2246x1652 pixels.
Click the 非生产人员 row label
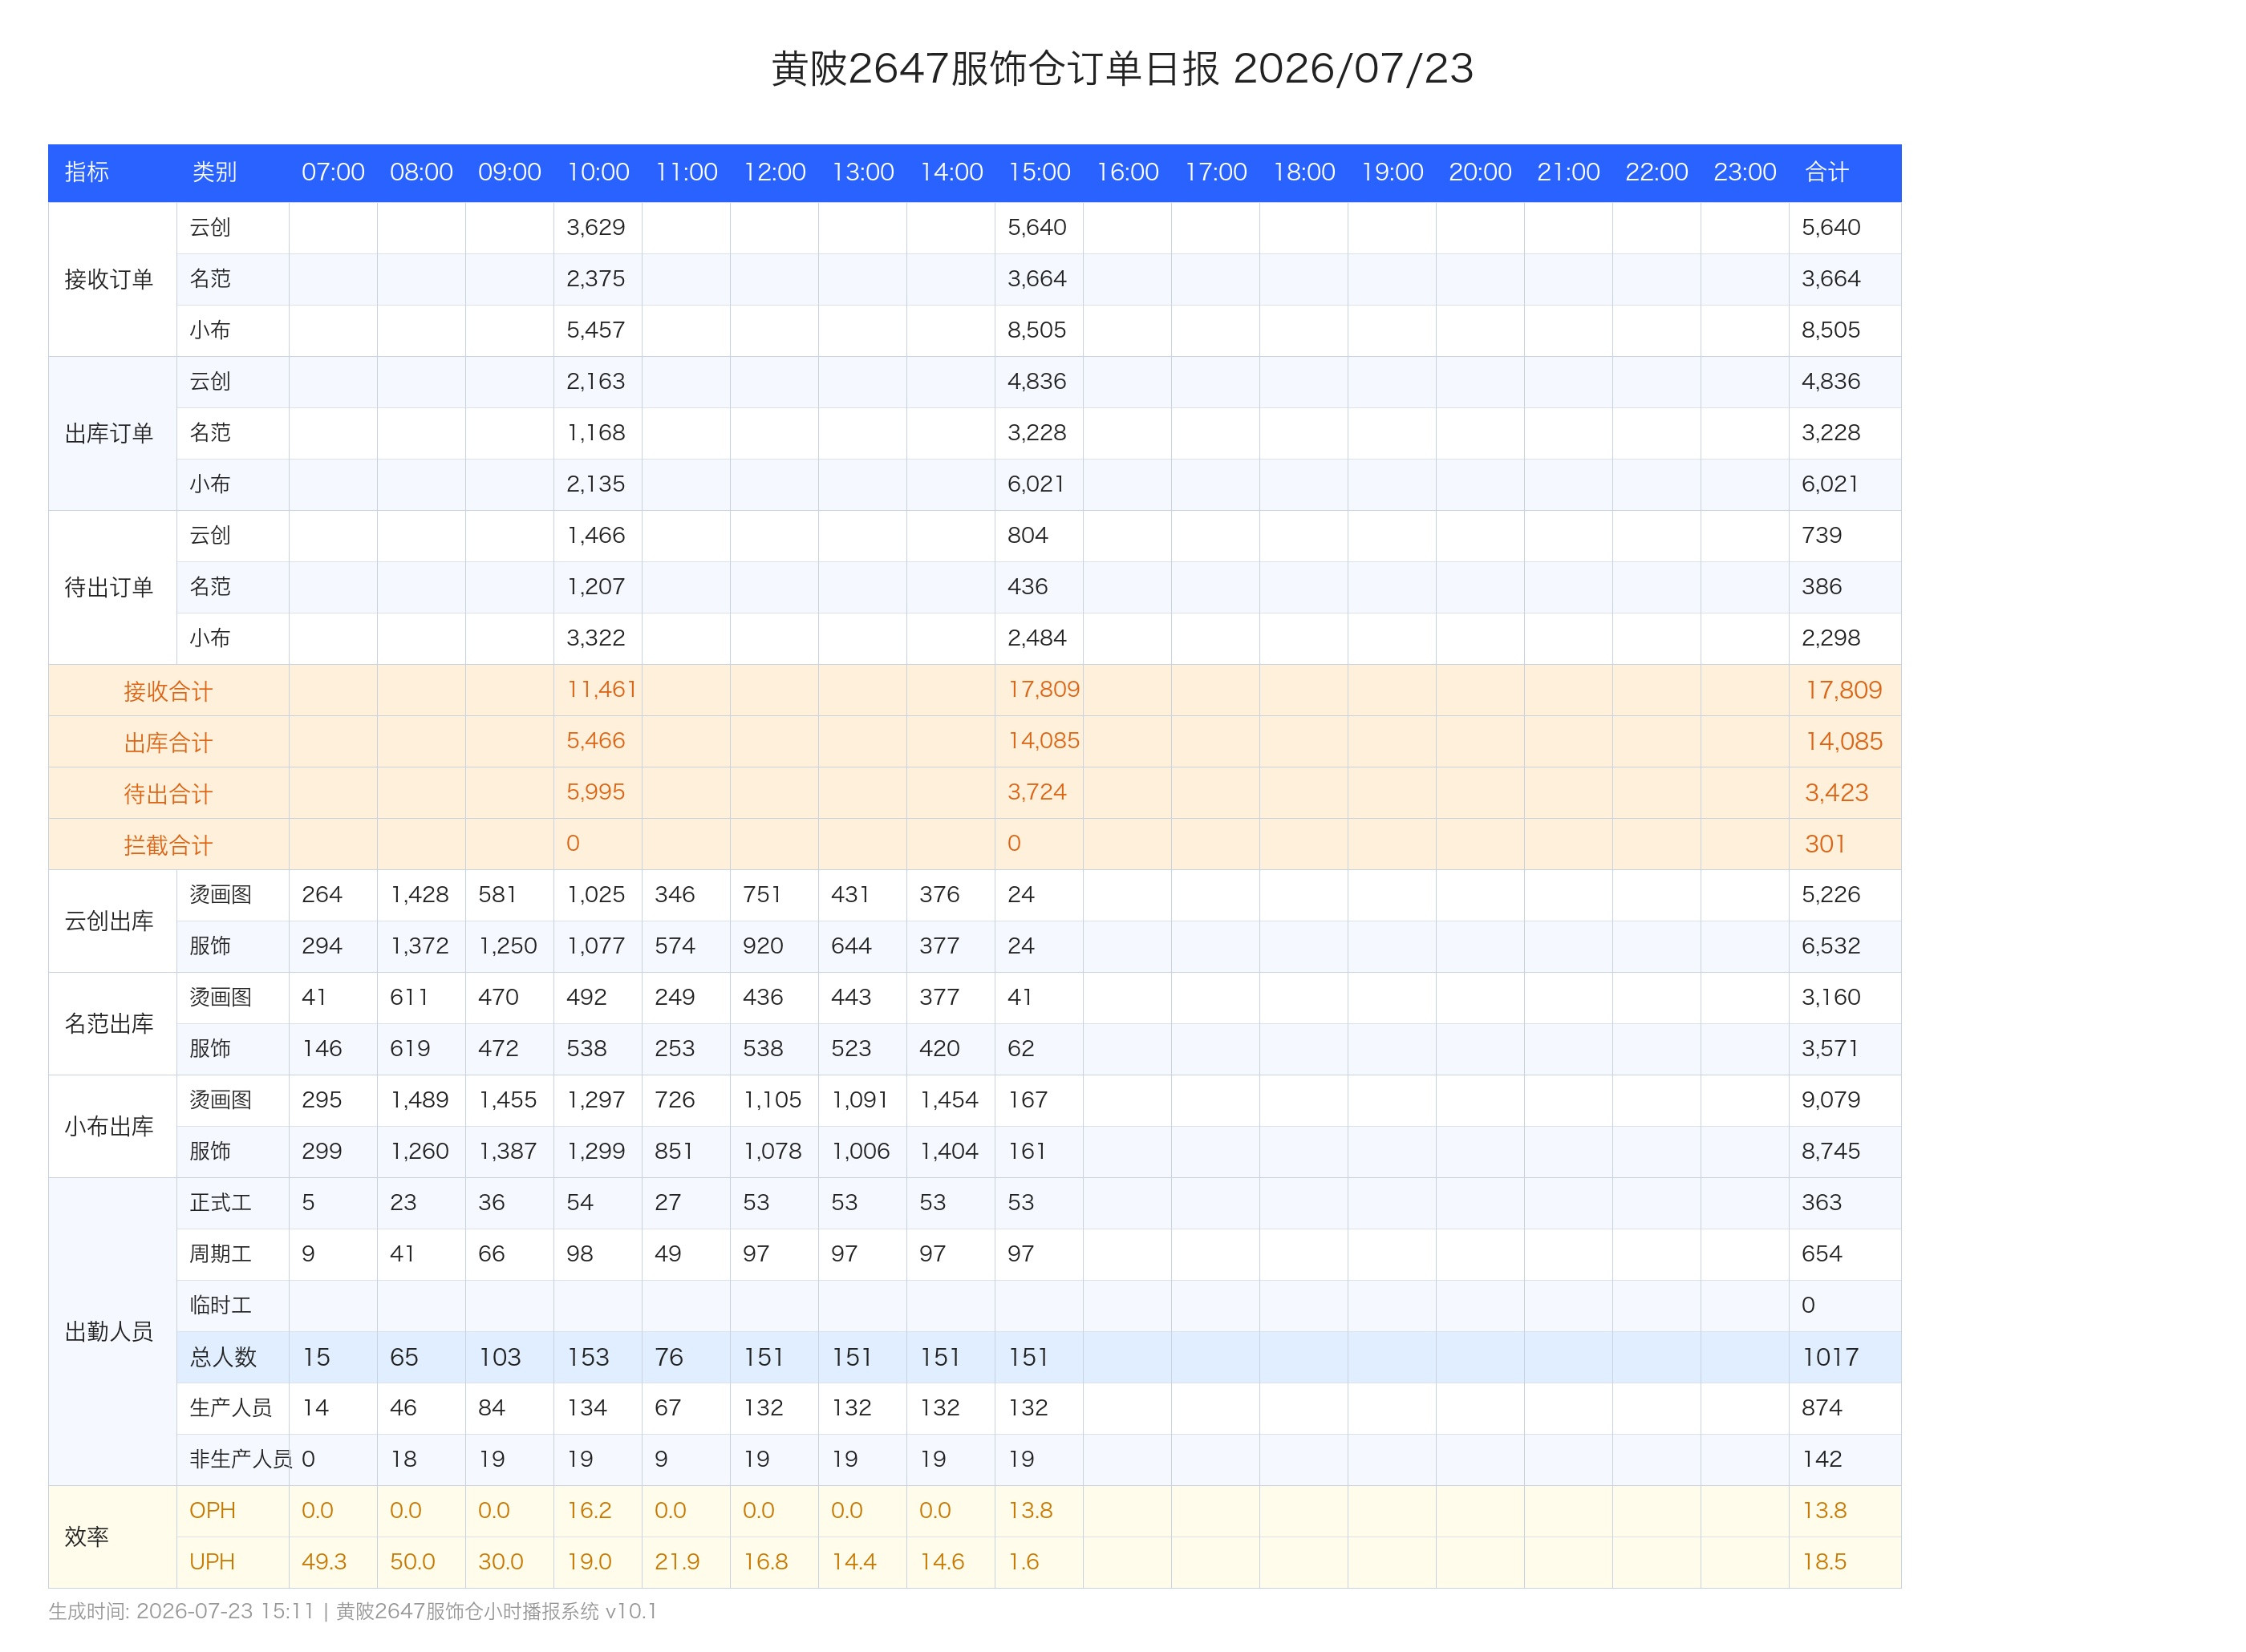(241, 1459)
